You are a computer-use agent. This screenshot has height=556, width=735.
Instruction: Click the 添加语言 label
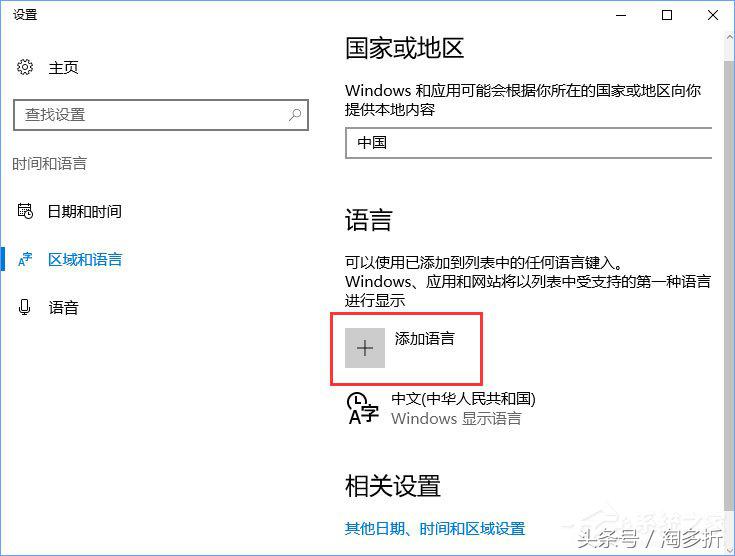click(x=424, y=338)
